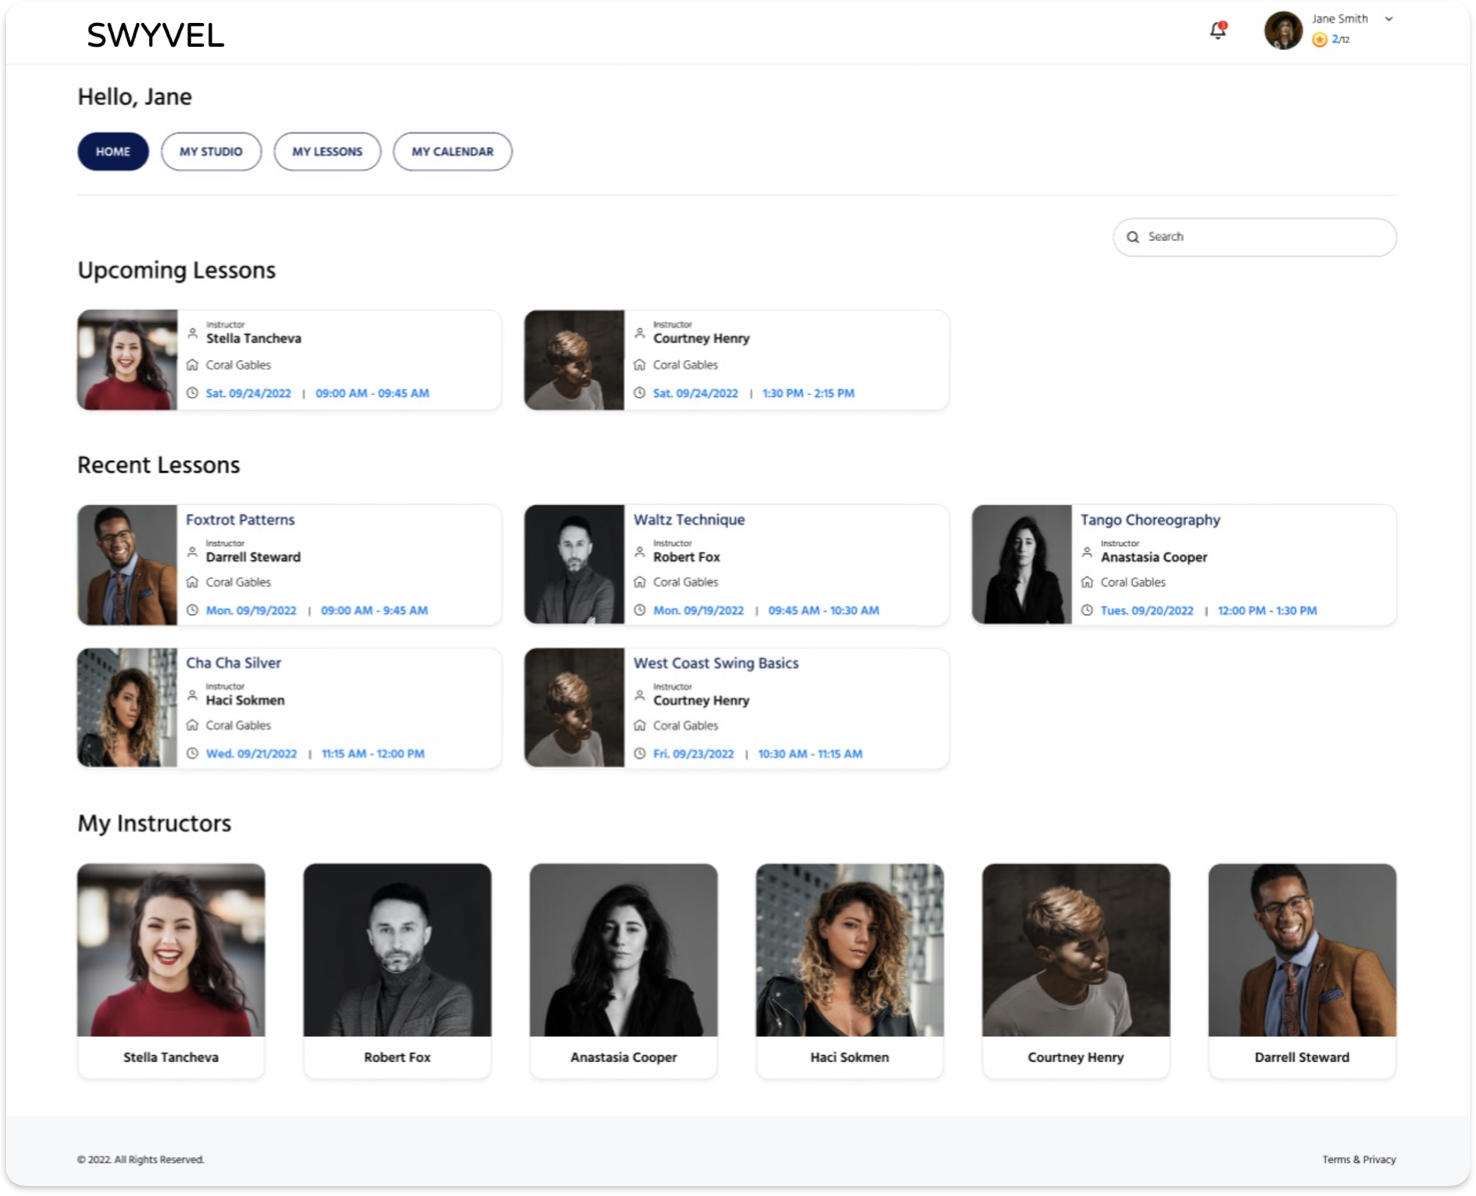
Task: Click the clock icon on Foxtrot Patterns card
Action: 194,610
